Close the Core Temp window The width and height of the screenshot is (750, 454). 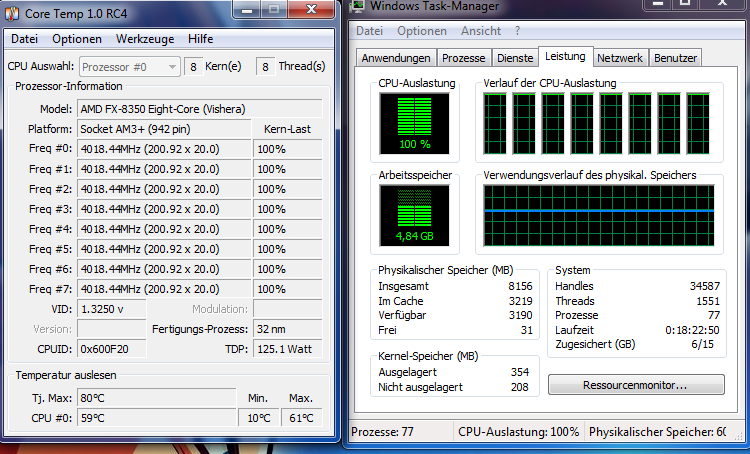(311, 9)
